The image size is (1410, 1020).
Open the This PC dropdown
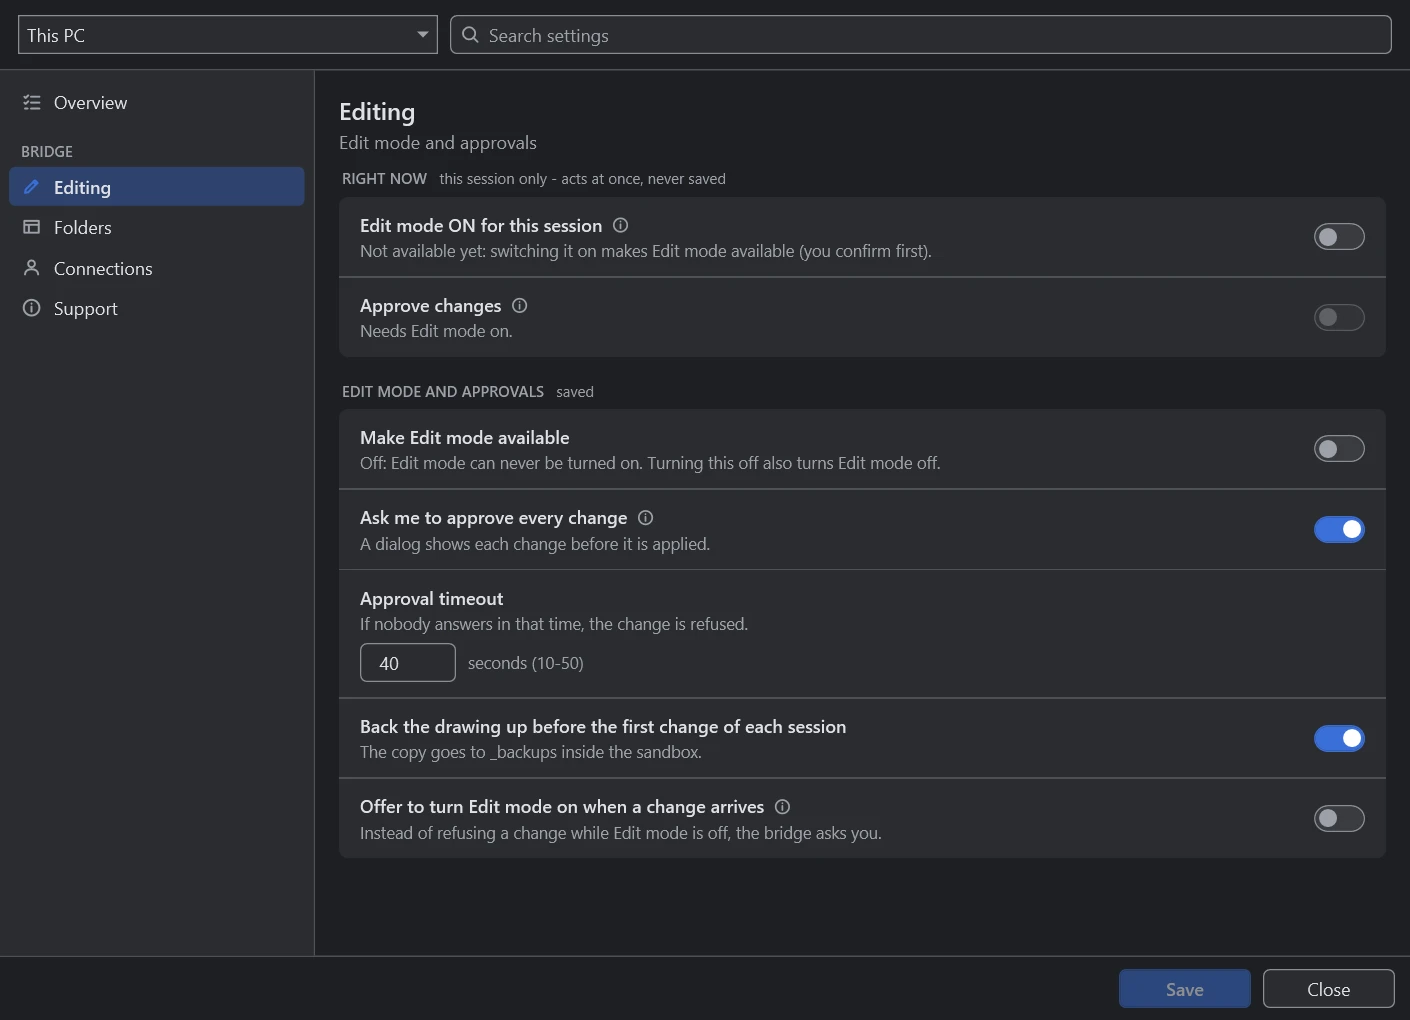pos(228,35)
